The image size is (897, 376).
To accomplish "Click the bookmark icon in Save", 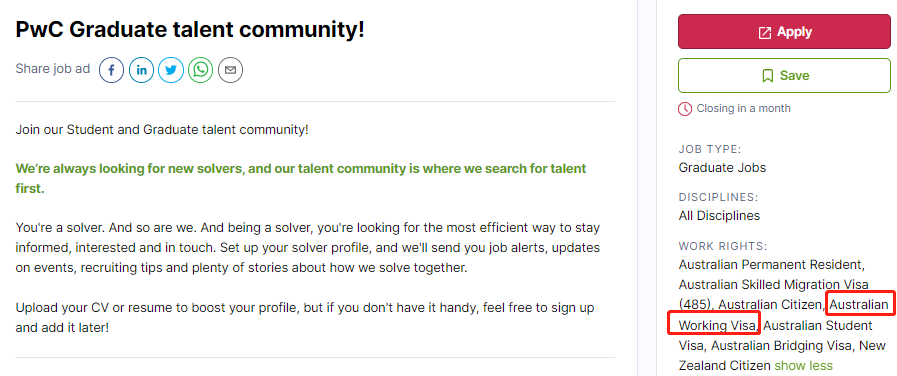I will (768, 76).
